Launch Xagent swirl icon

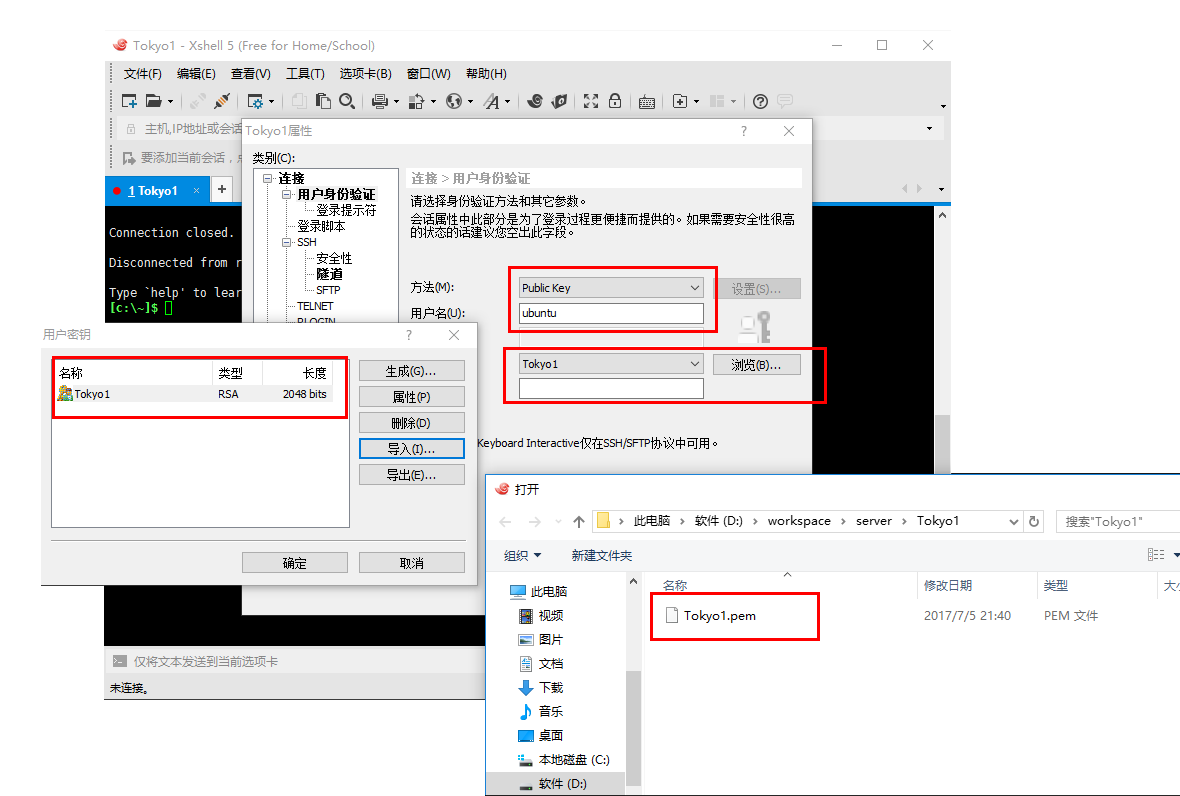click(535, 101)
